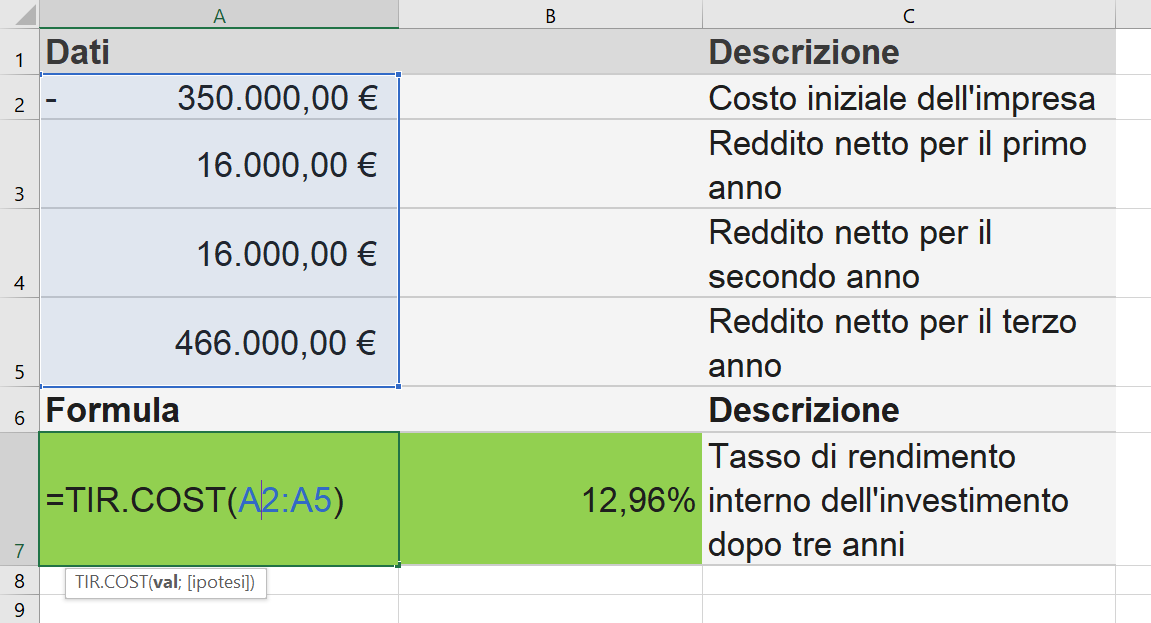Select the cell containing the TIR.COST formula
This screenshot has width=1151, height=623.
point(218,497)
